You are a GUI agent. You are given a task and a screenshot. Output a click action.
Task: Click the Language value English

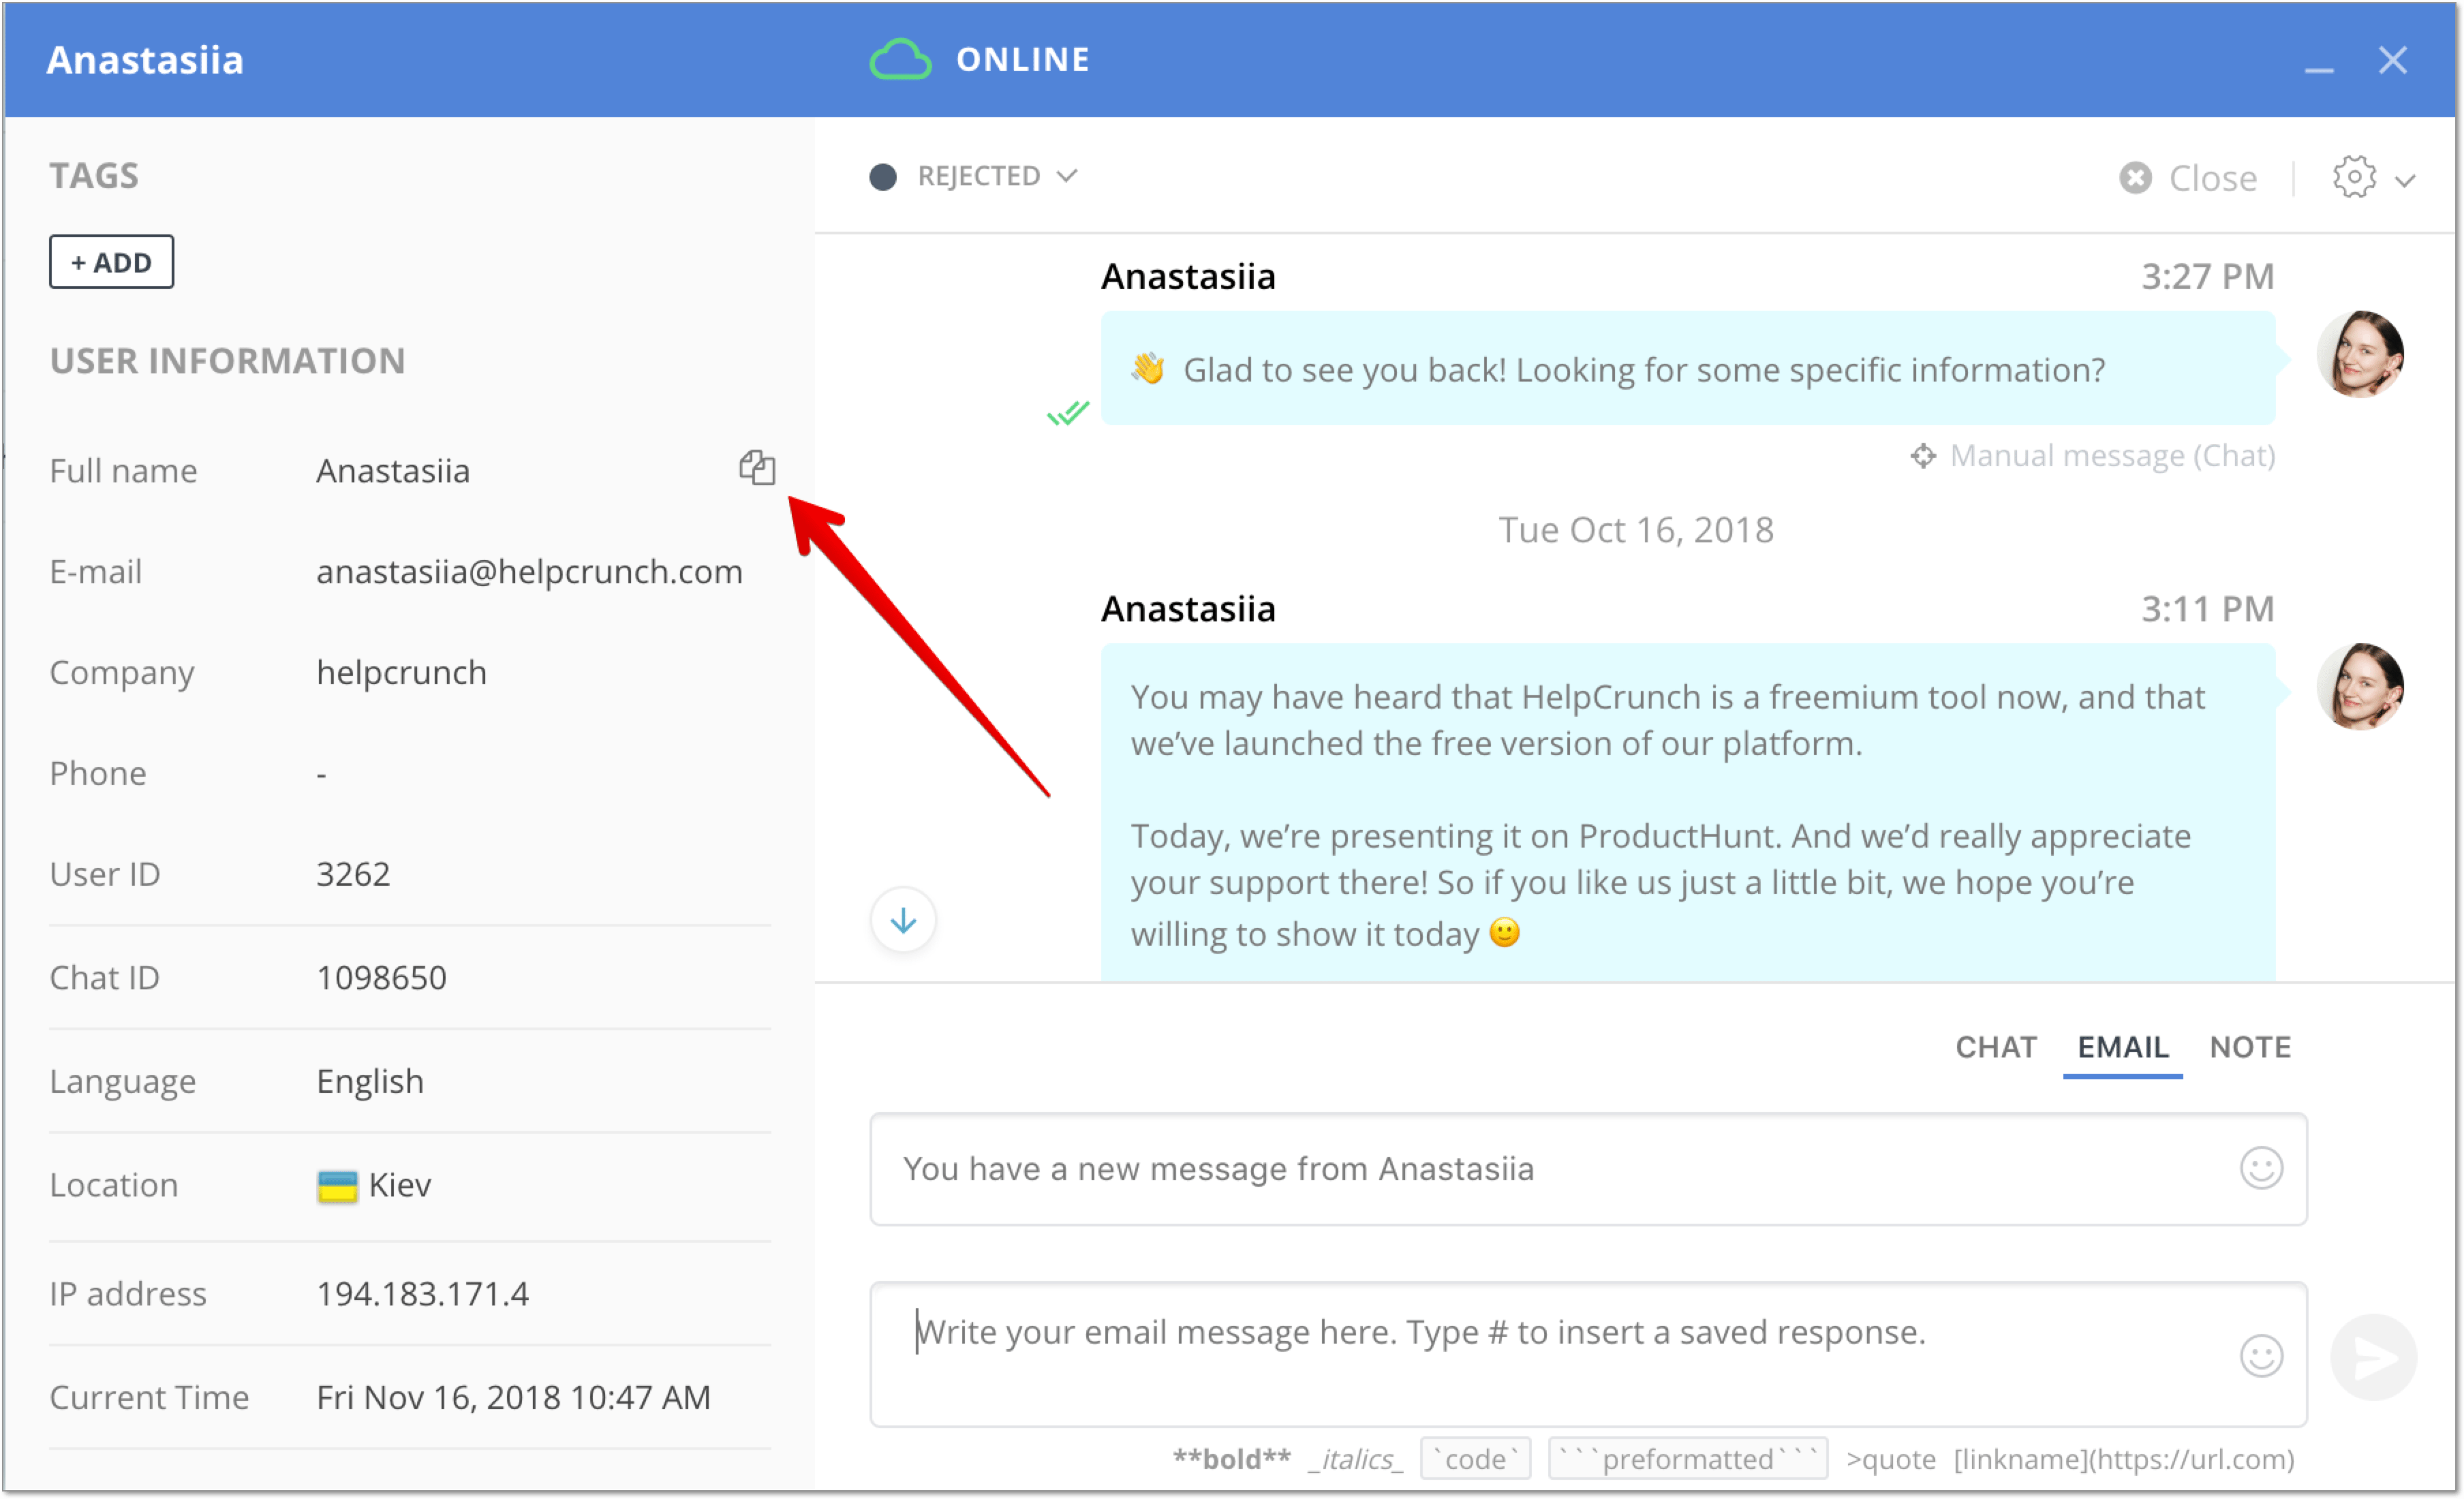click(370, 1082)
